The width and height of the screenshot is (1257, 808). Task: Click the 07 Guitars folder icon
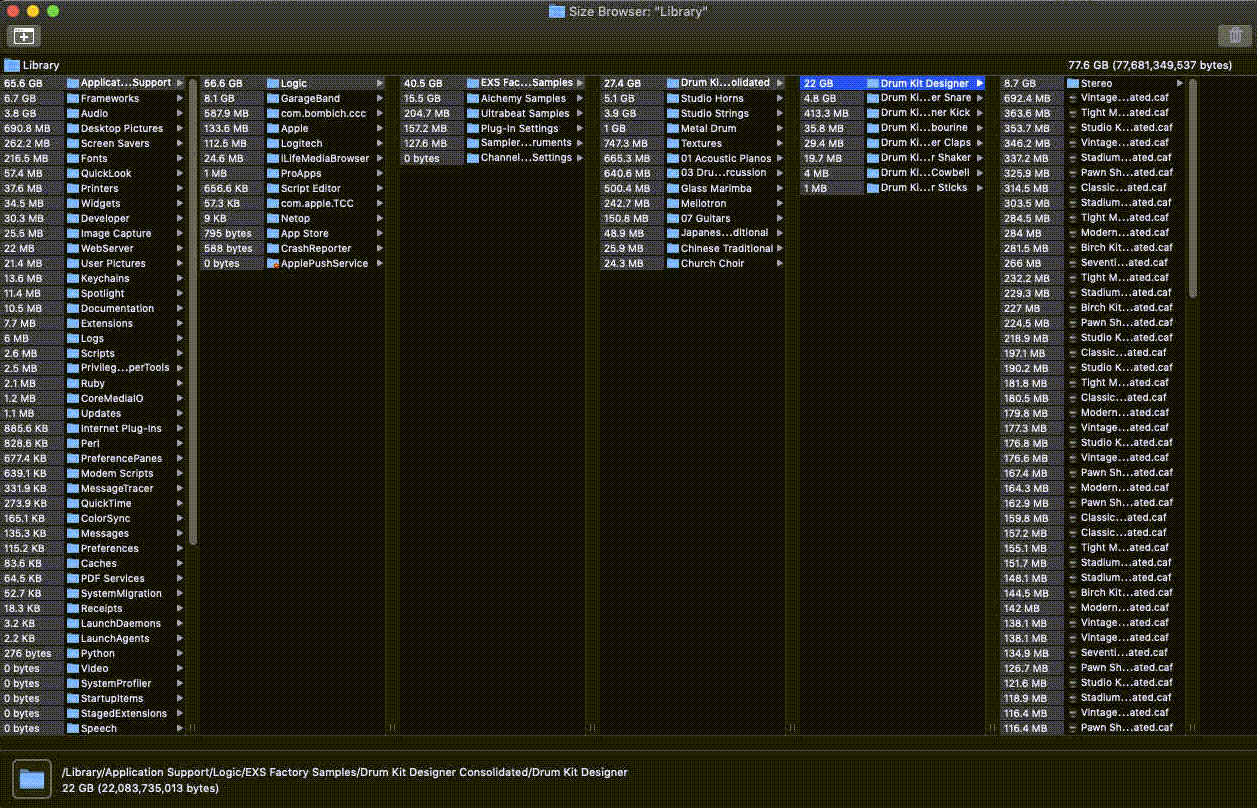pos(673,218)
